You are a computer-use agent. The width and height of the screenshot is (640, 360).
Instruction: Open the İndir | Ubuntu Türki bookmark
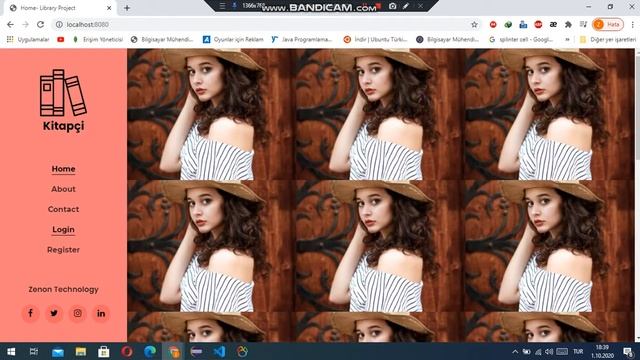coord(376,40)
